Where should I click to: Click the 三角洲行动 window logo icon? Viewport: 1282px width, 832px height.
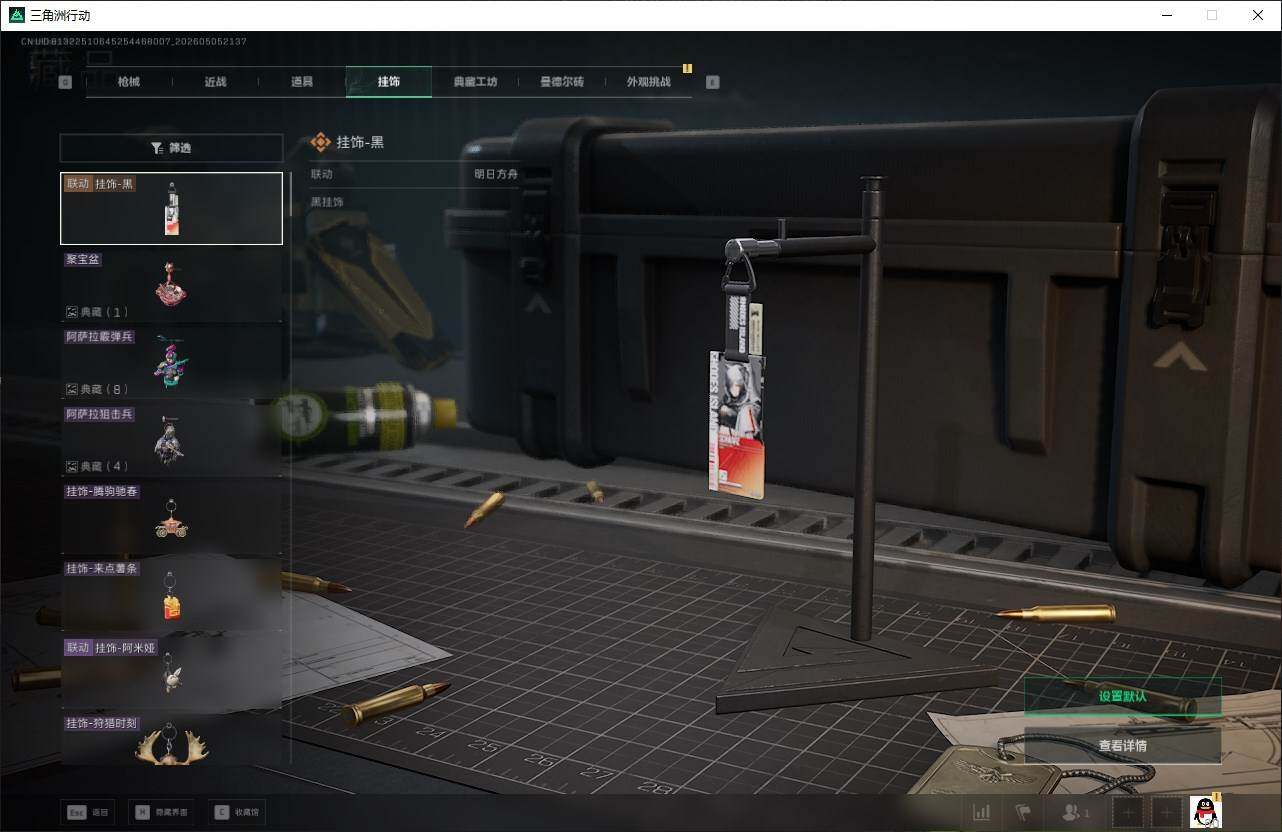click(x=16, y=15)
